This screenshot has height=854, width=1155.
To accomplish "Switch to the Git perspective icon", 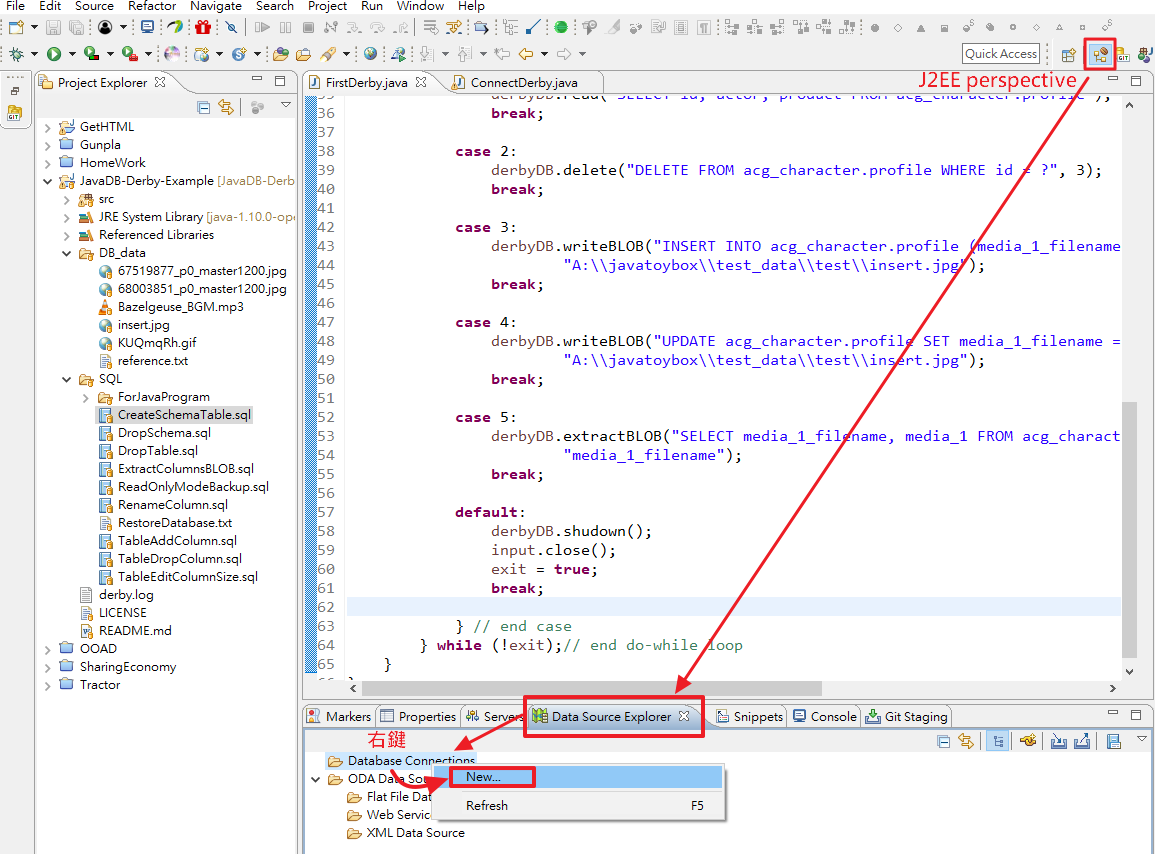I will 1122,54.
